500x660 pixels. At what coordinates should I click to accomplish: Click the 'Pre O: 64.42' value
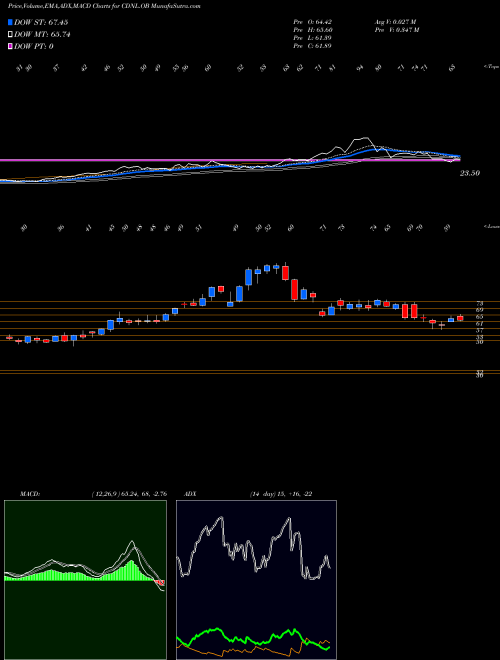tap(312, 21)
